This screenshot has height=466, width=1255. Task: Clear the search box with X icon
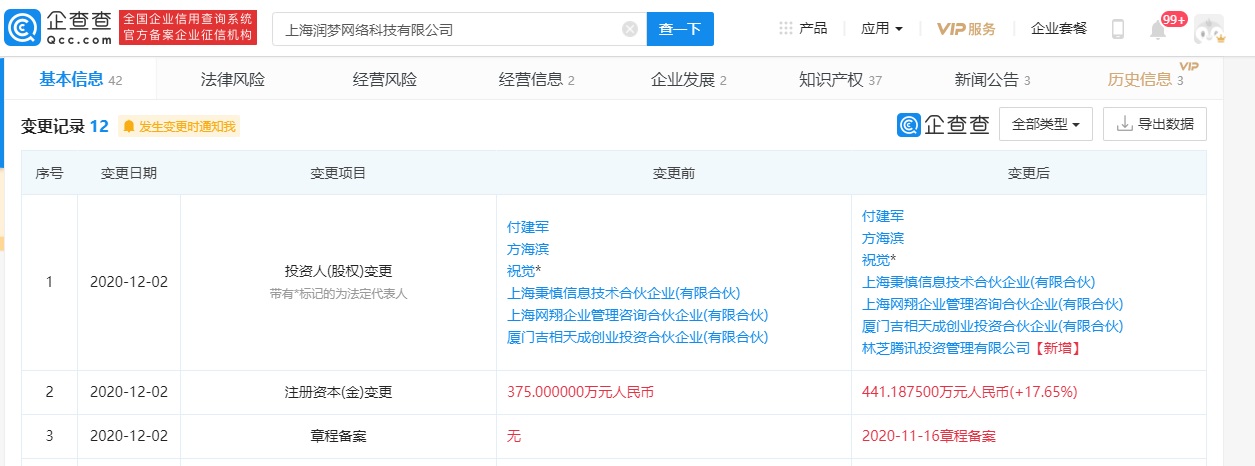[x=630, y=29]
